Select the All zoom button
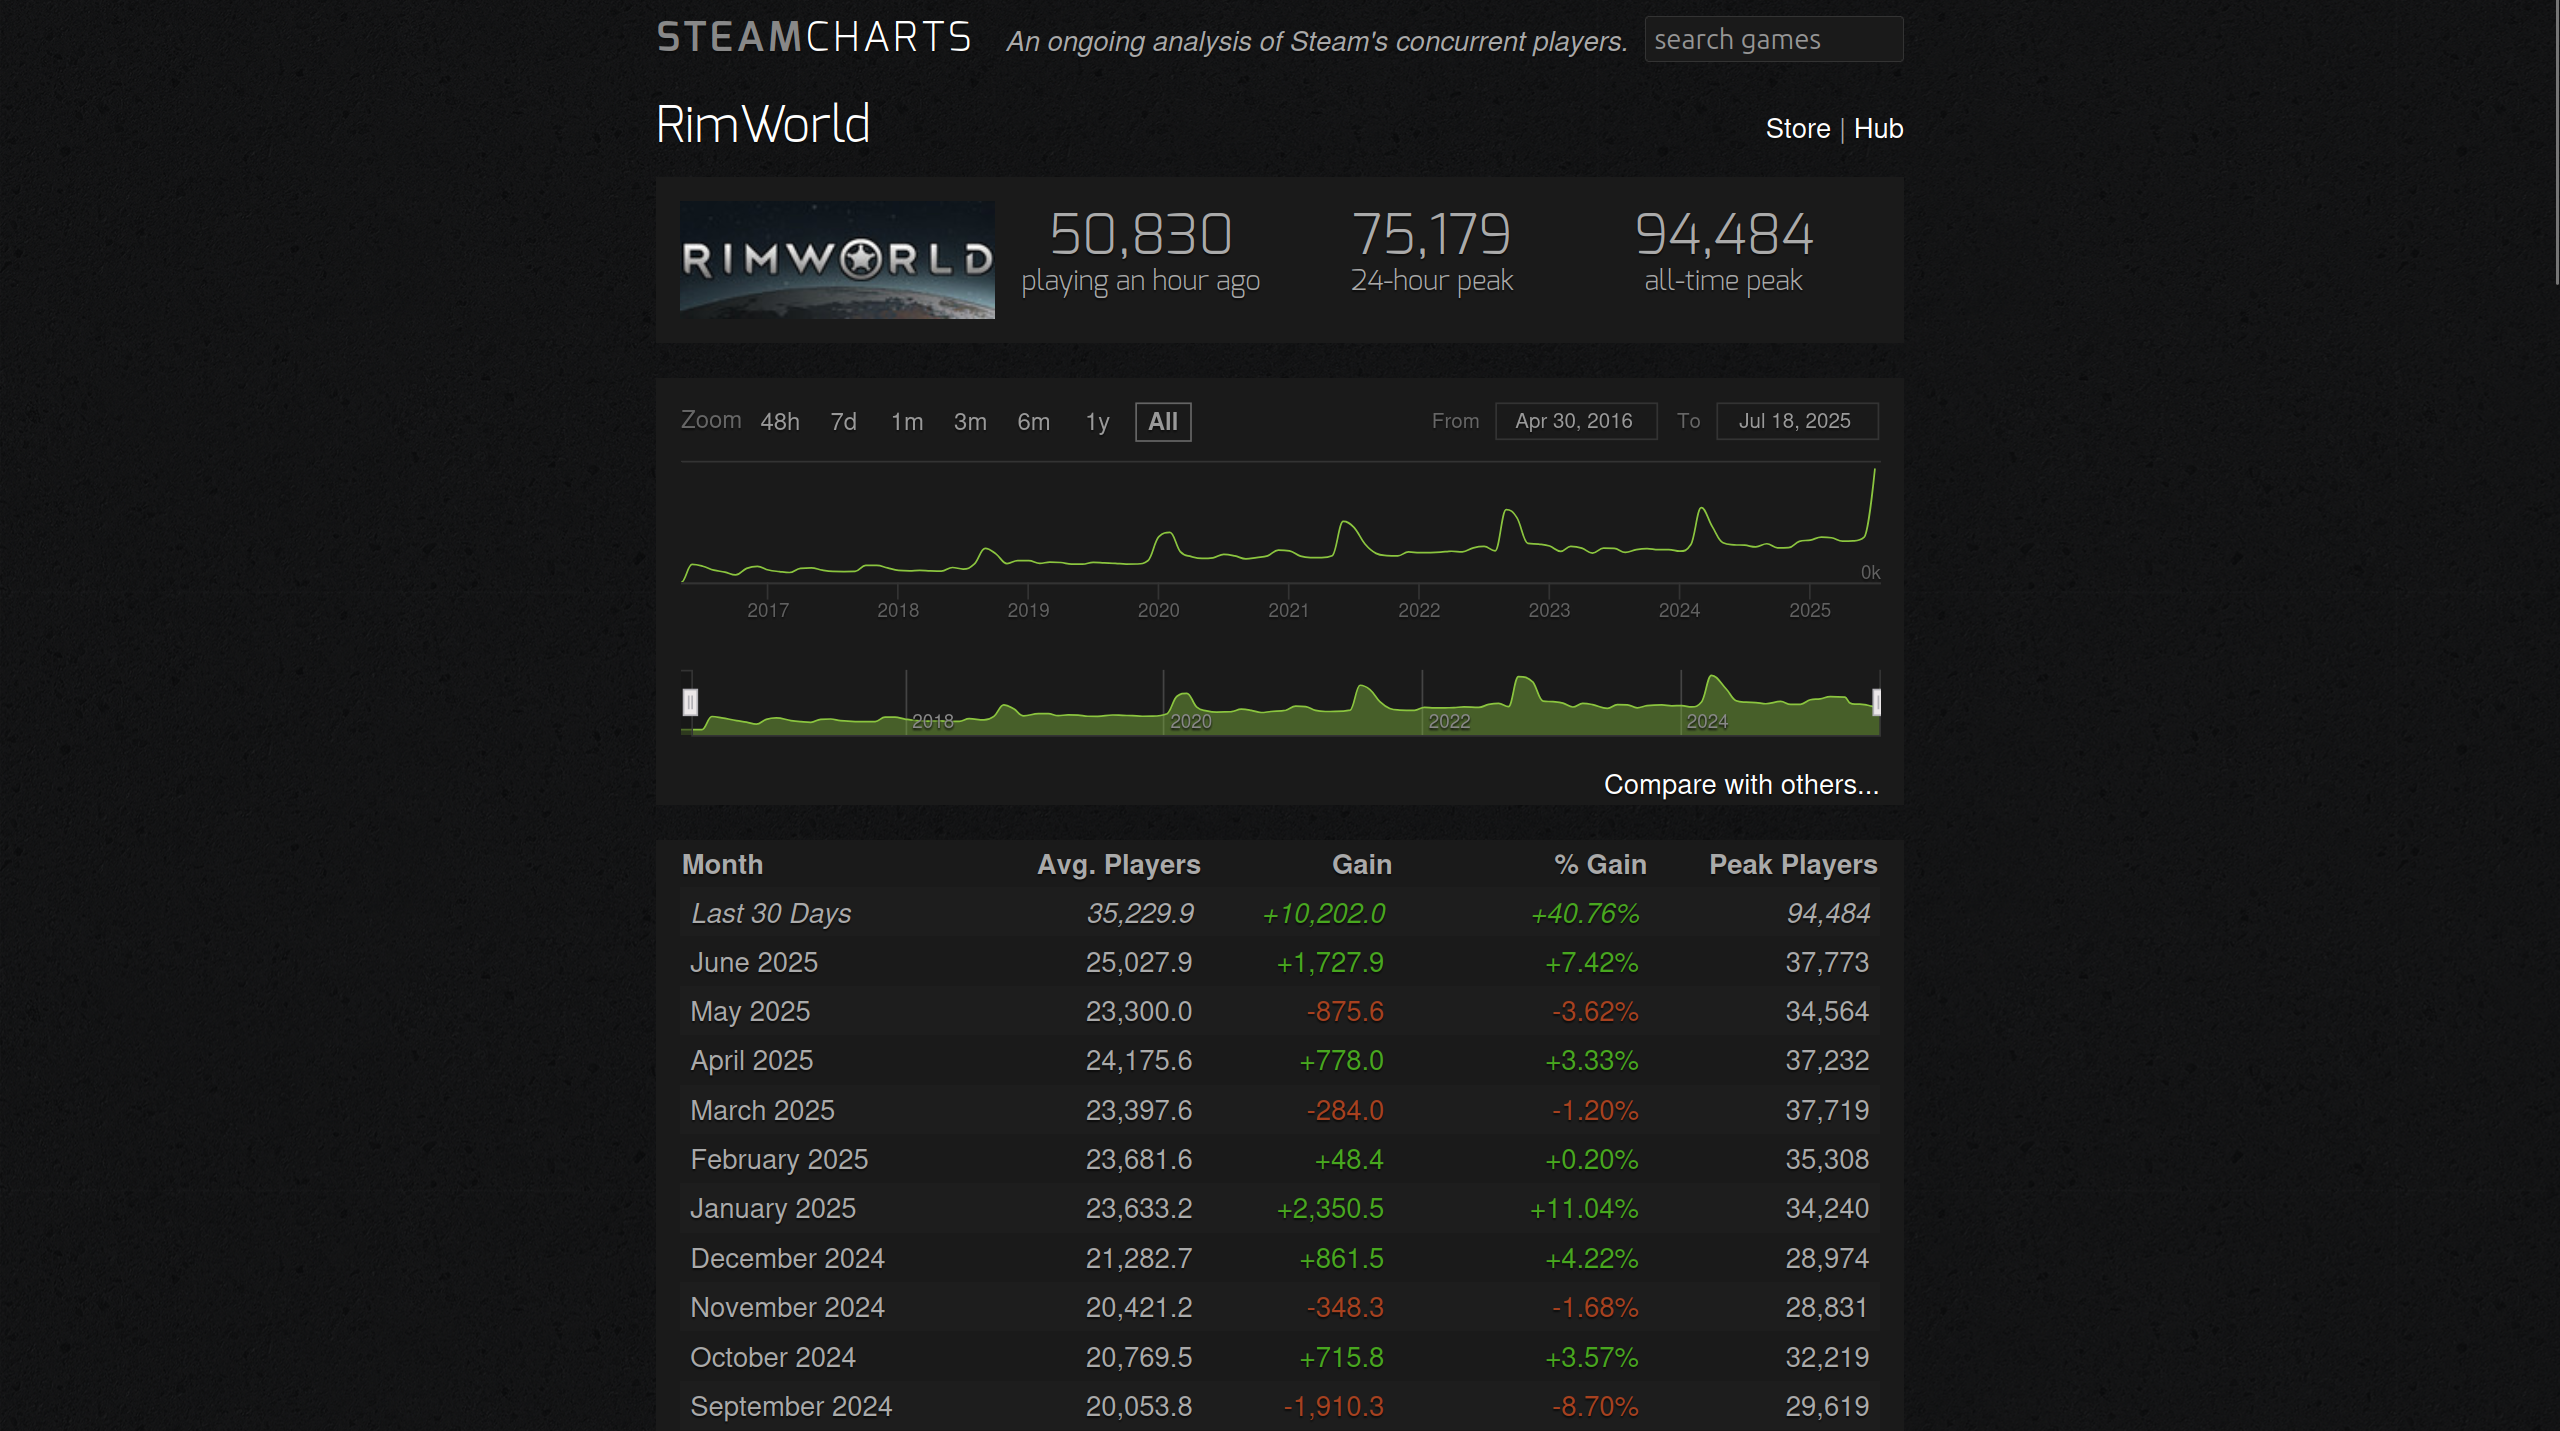The height and width of the screenshot is (1431, 2560). pyautogui.click(x=1163, y=422)
